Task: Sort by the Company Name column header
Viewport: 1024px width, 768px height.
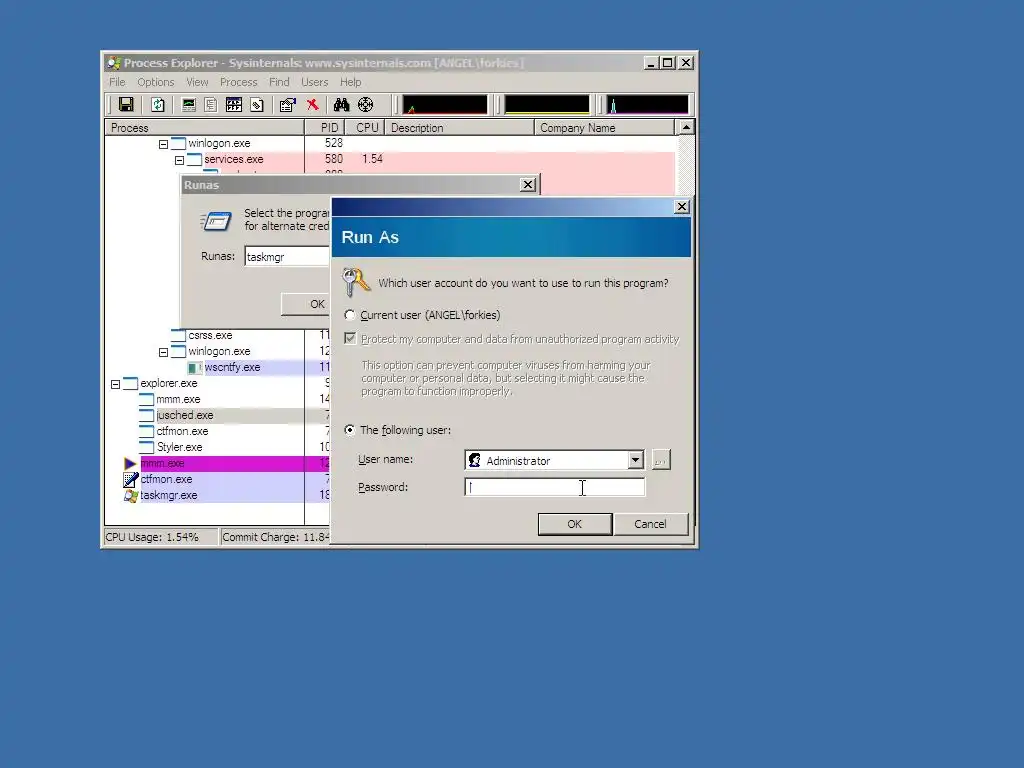Action: (x=604, y=127)
